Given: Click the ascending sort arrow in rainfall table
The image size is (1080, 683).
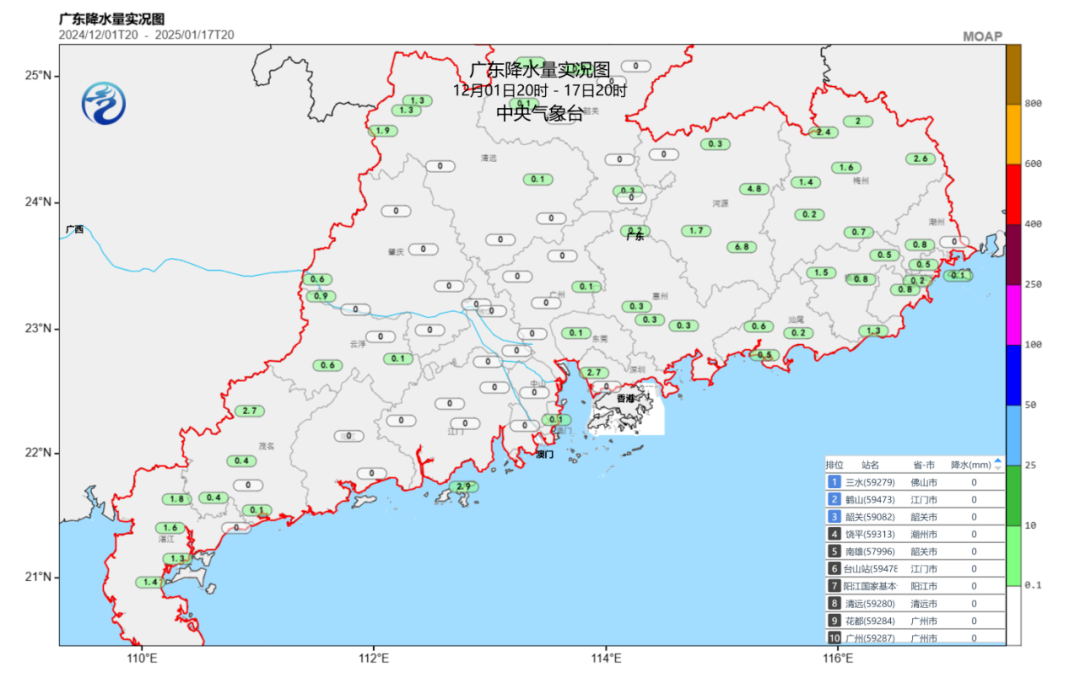Looking at the screenshot, I should 997,461.
